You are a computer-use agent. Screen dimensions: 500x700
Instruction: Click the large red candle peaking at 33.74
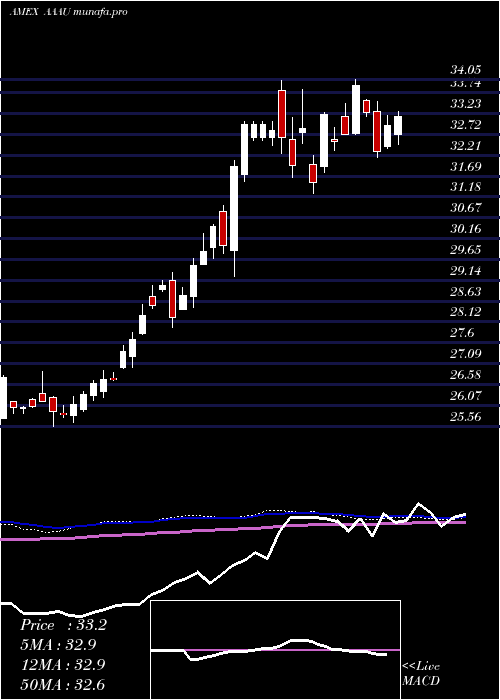(282, 114)
